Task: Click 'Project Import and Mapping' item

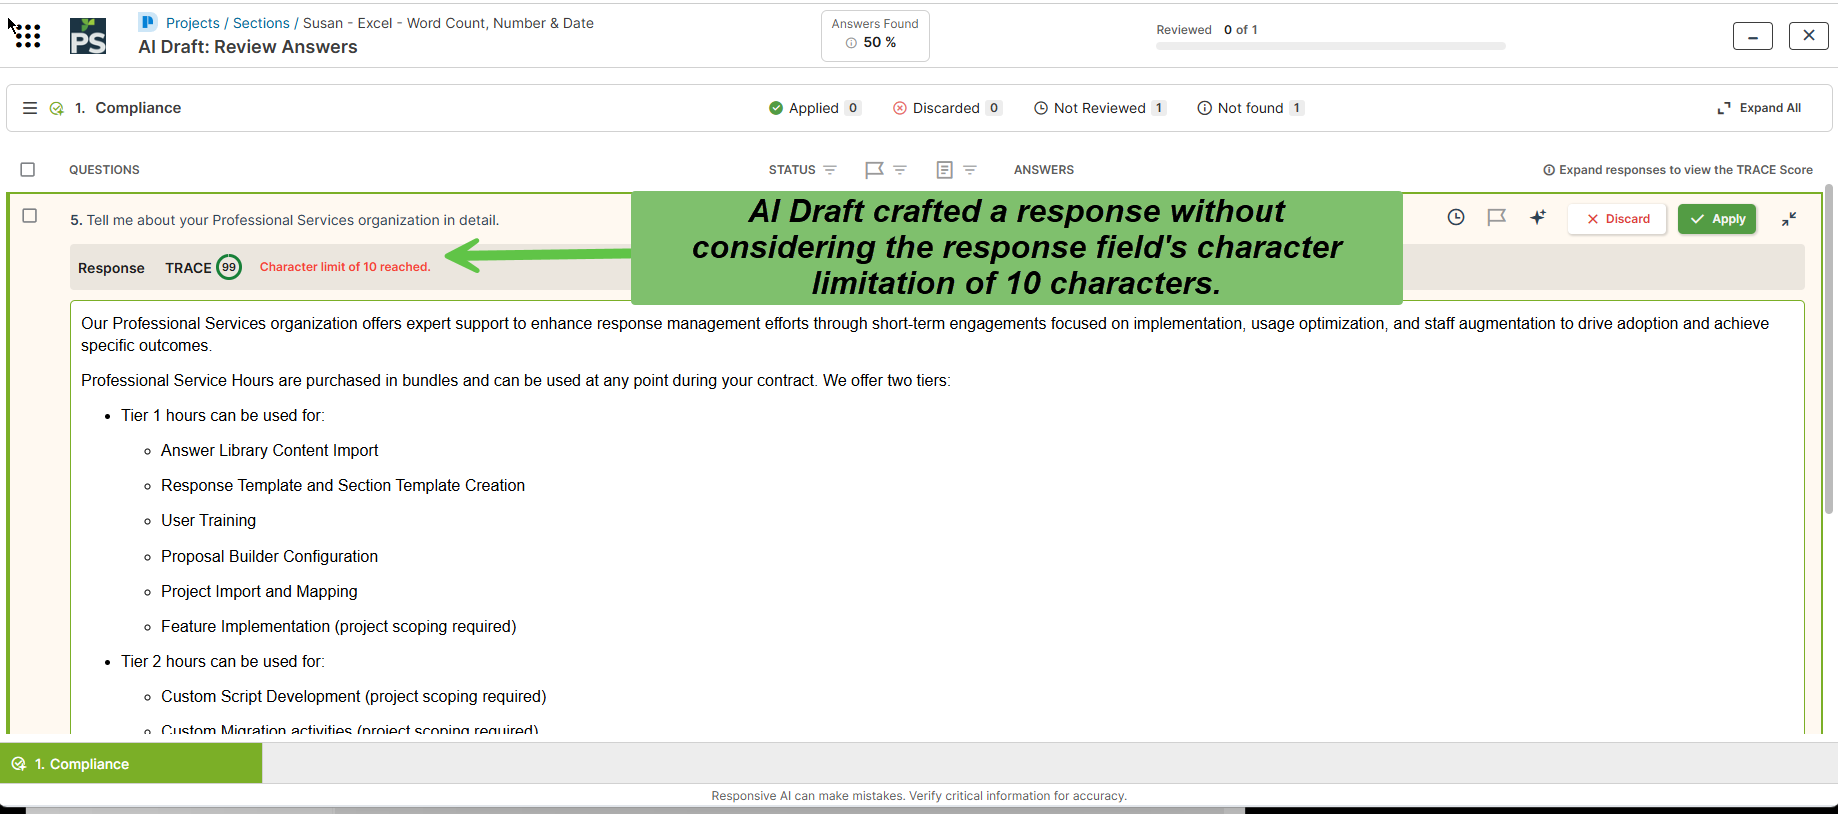Action: (259, 592)
